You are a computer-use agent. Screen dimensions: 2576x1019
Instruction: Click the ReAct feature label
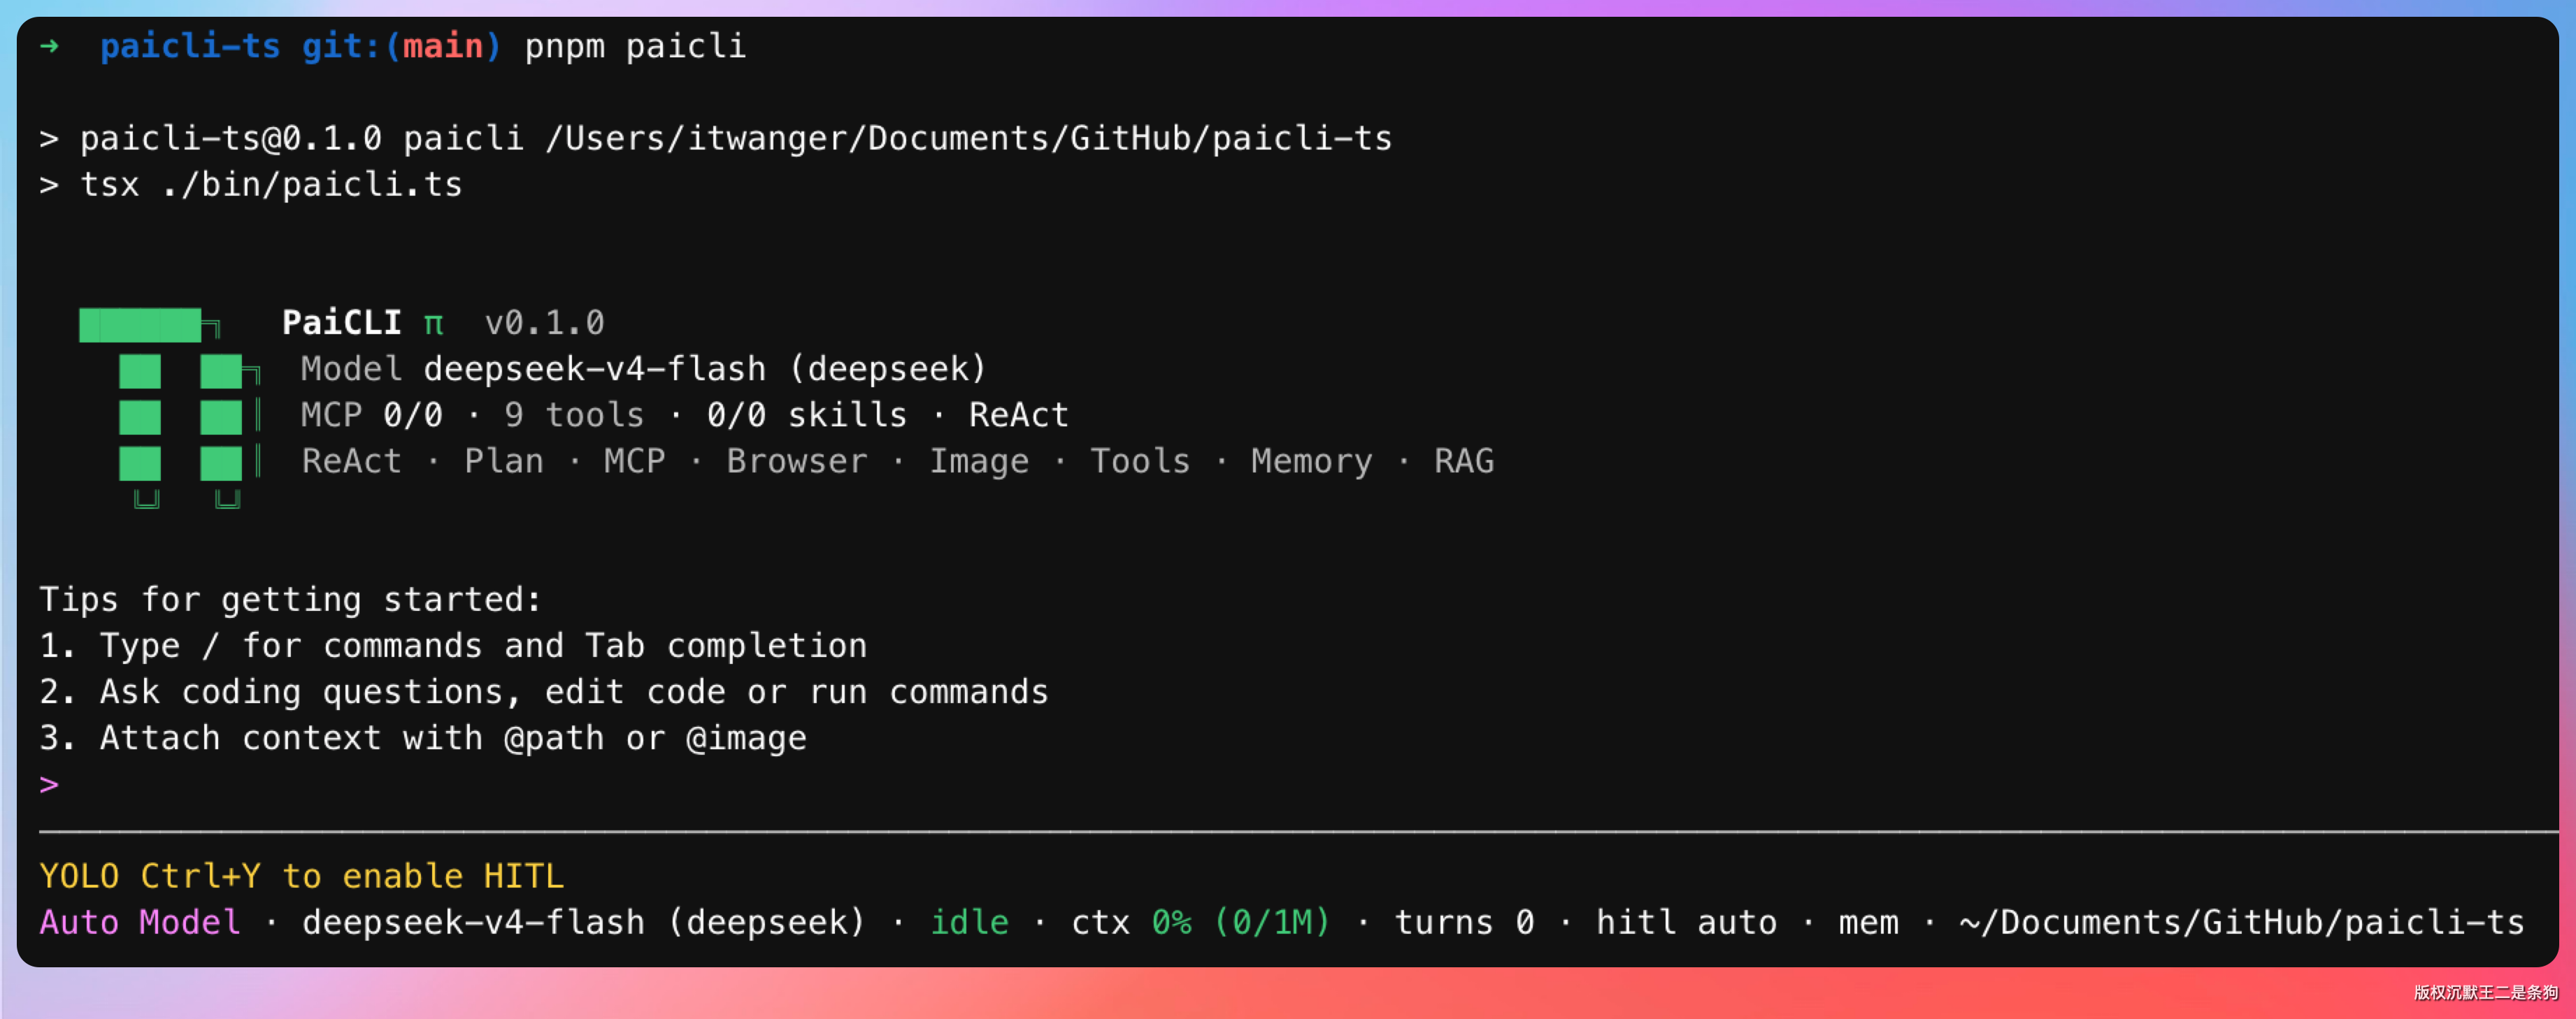(351, 461)
